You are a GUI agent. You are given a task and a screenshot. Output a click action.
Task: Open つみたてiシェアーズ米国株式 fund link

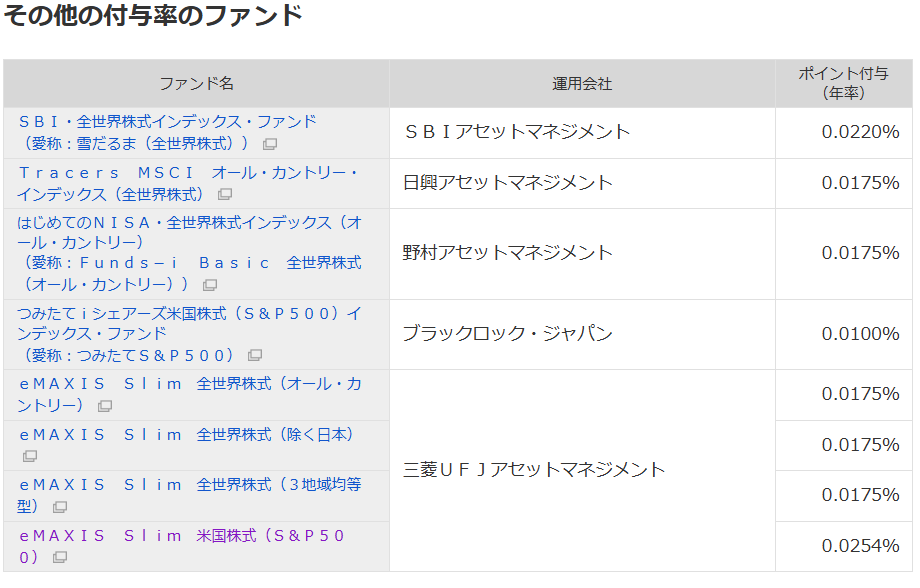coord(189,313)
